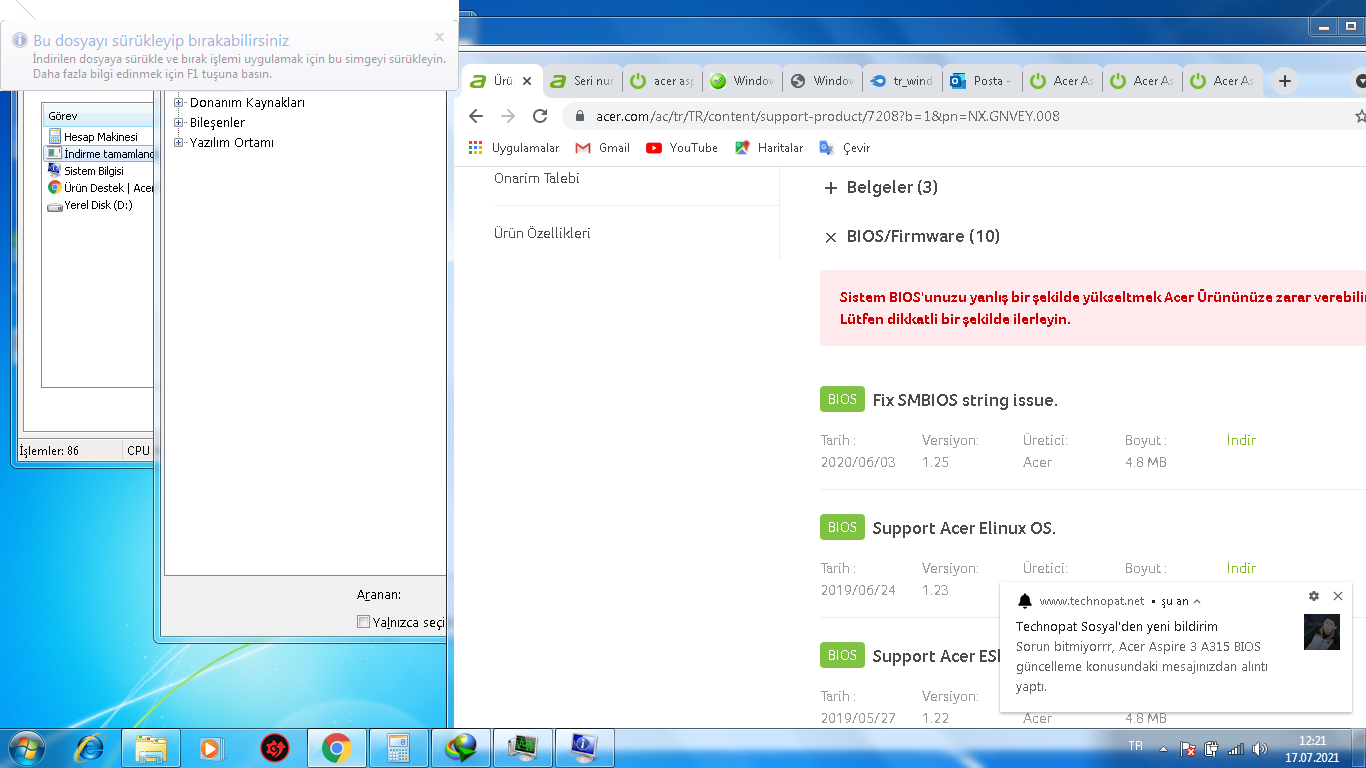Click the TR language indicator
The height and width of the screenshot is (768, 1366).
[x=1135, y=747]
